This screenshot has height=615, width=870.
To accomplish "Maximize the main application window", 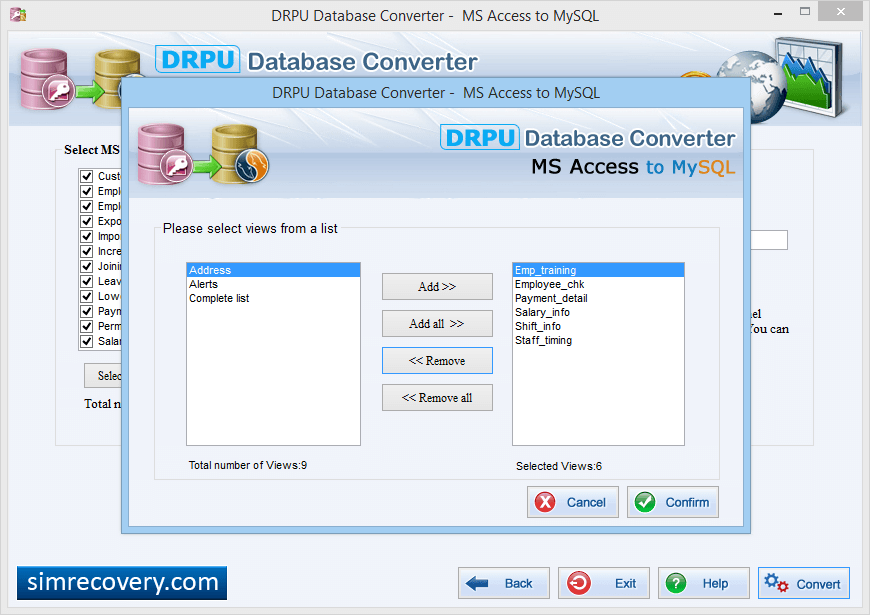I will tap(805, 12).
